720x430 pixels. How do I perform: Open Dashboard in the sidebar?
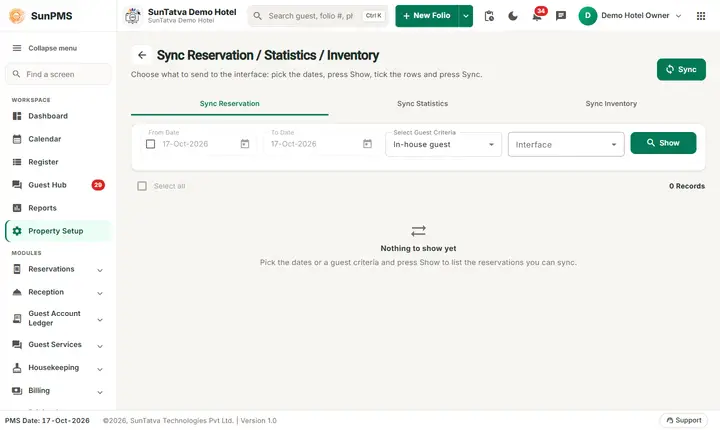click(58, 116)
